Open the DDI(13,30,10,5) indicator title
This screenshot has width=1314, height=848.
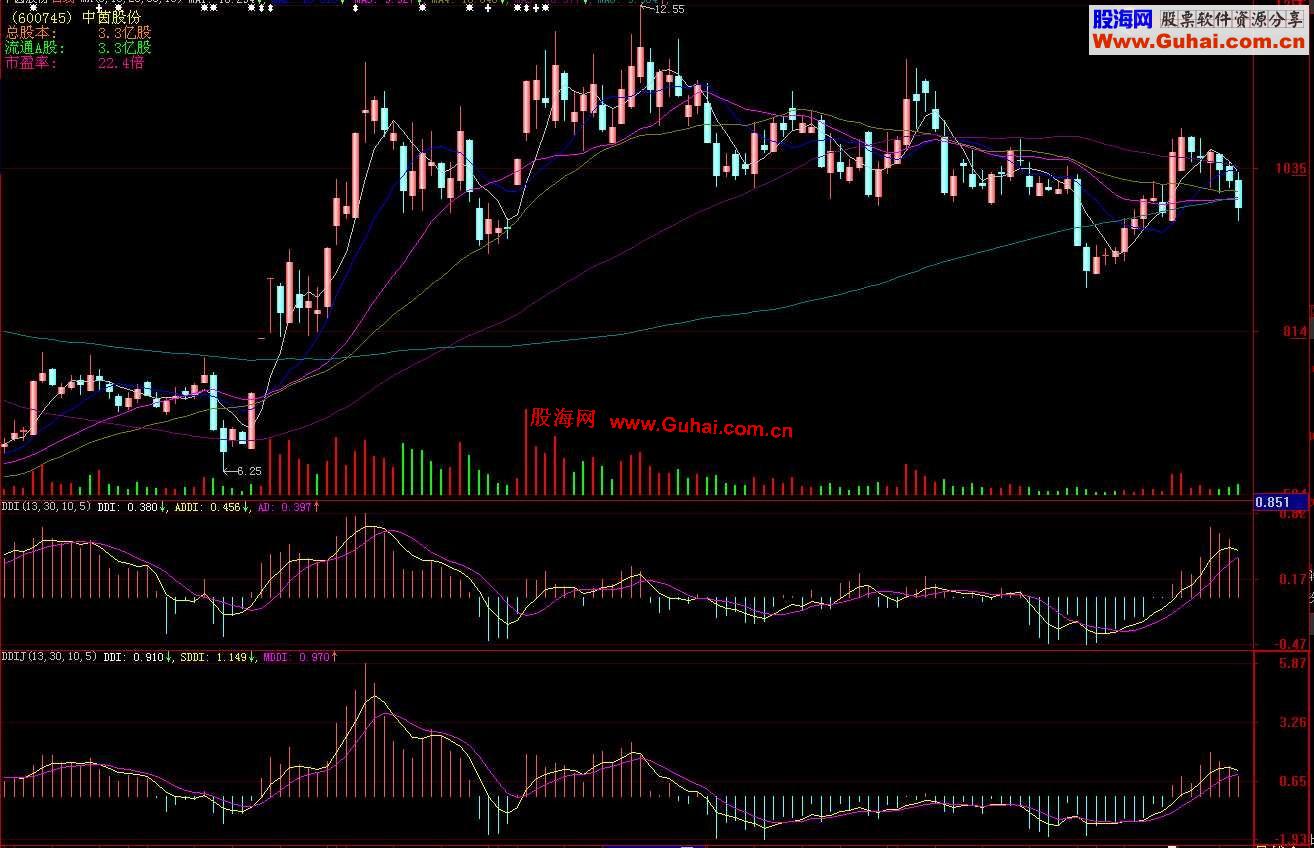(48, 507)
